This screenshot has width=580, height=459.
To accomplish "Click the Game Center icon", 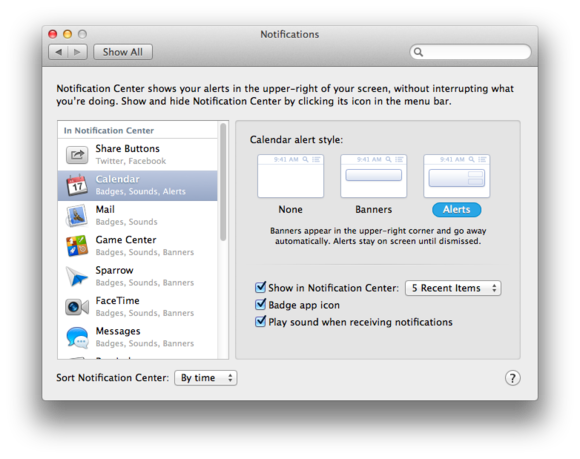I will (77, 246).
